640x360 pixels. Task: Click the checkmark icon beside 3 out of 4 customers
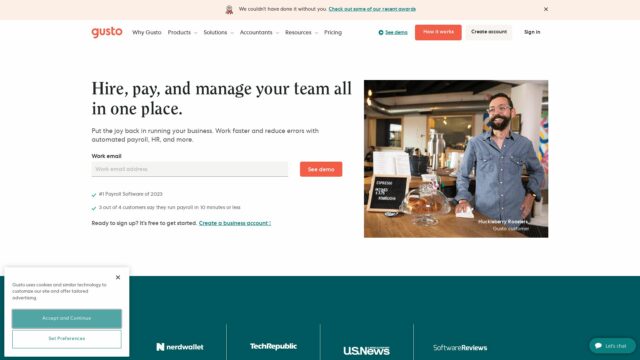94,208
